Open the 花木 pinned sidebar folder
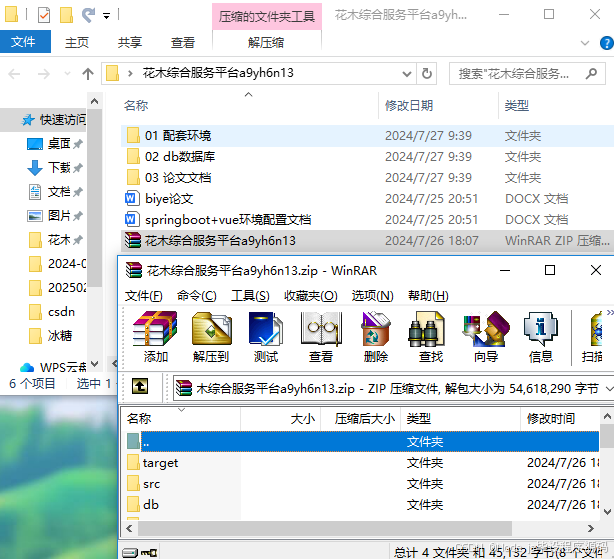The height and width of the screenshot is (559, 614). 55,240
